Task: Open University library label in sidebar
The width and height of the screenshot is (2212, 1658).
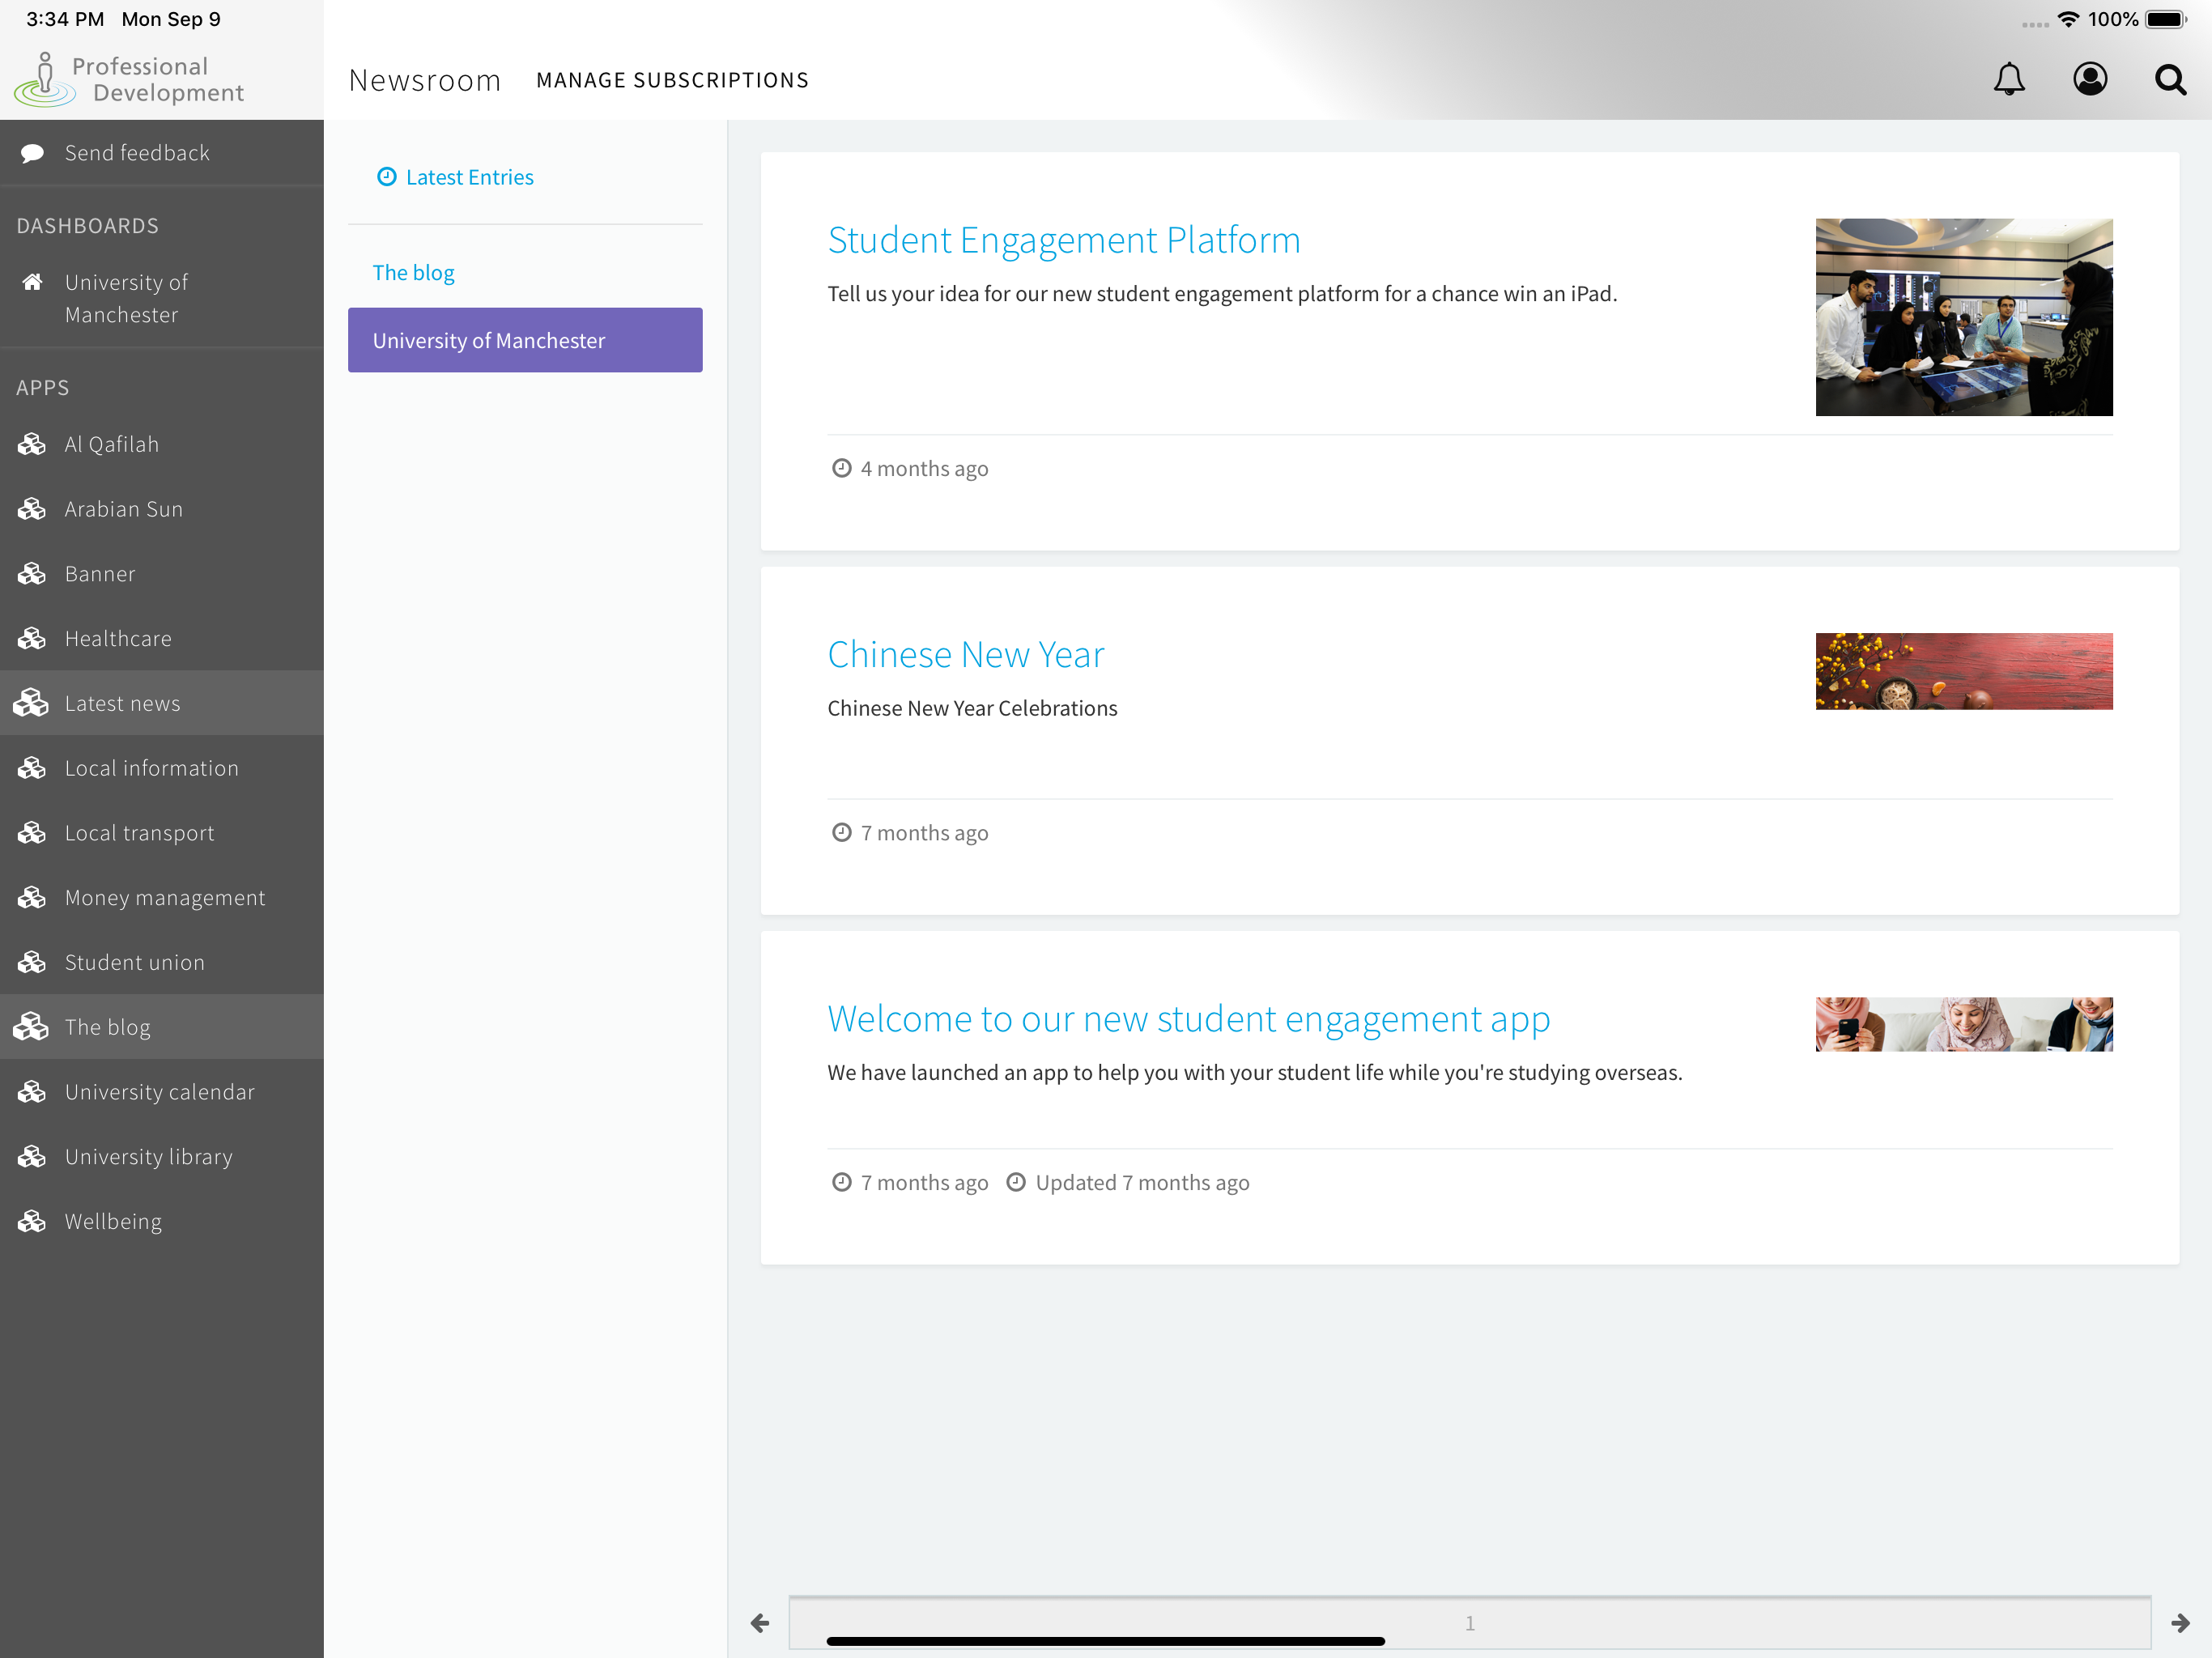Action: (149, 1157)
